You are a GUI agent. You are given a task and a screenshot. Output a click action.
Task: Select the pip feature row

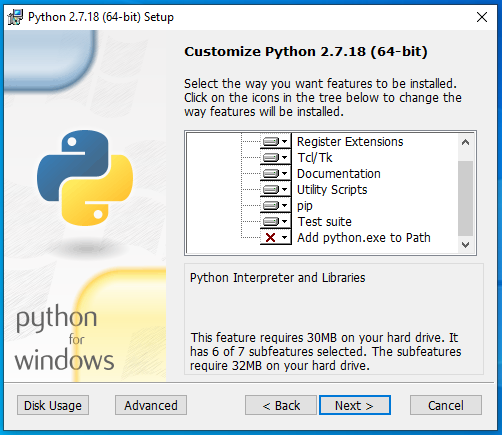[x=305, y=206]
